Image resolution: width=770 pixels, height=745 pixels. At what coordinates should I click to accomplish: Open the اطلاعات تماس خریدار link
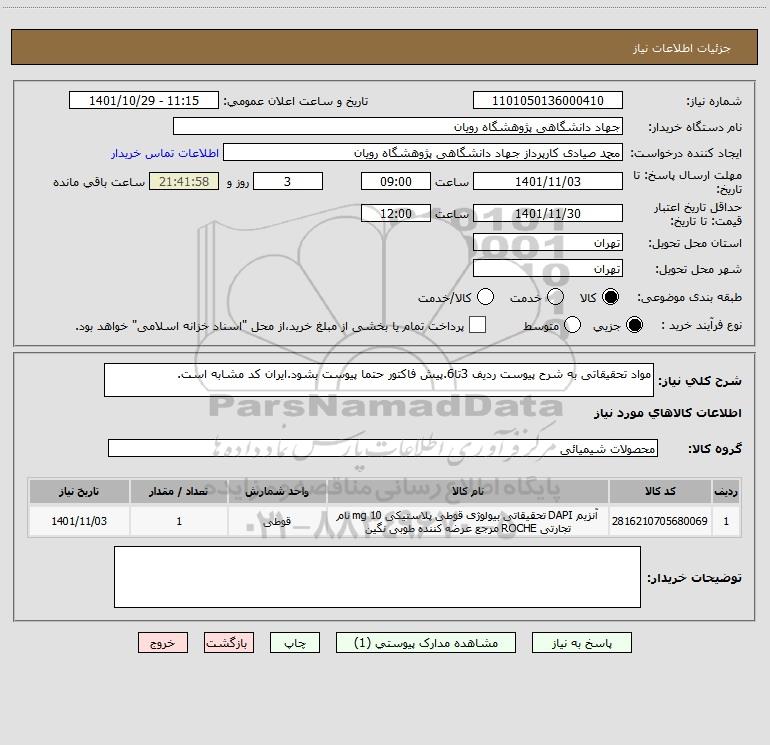pyautogui.click(x=165, y=153)
